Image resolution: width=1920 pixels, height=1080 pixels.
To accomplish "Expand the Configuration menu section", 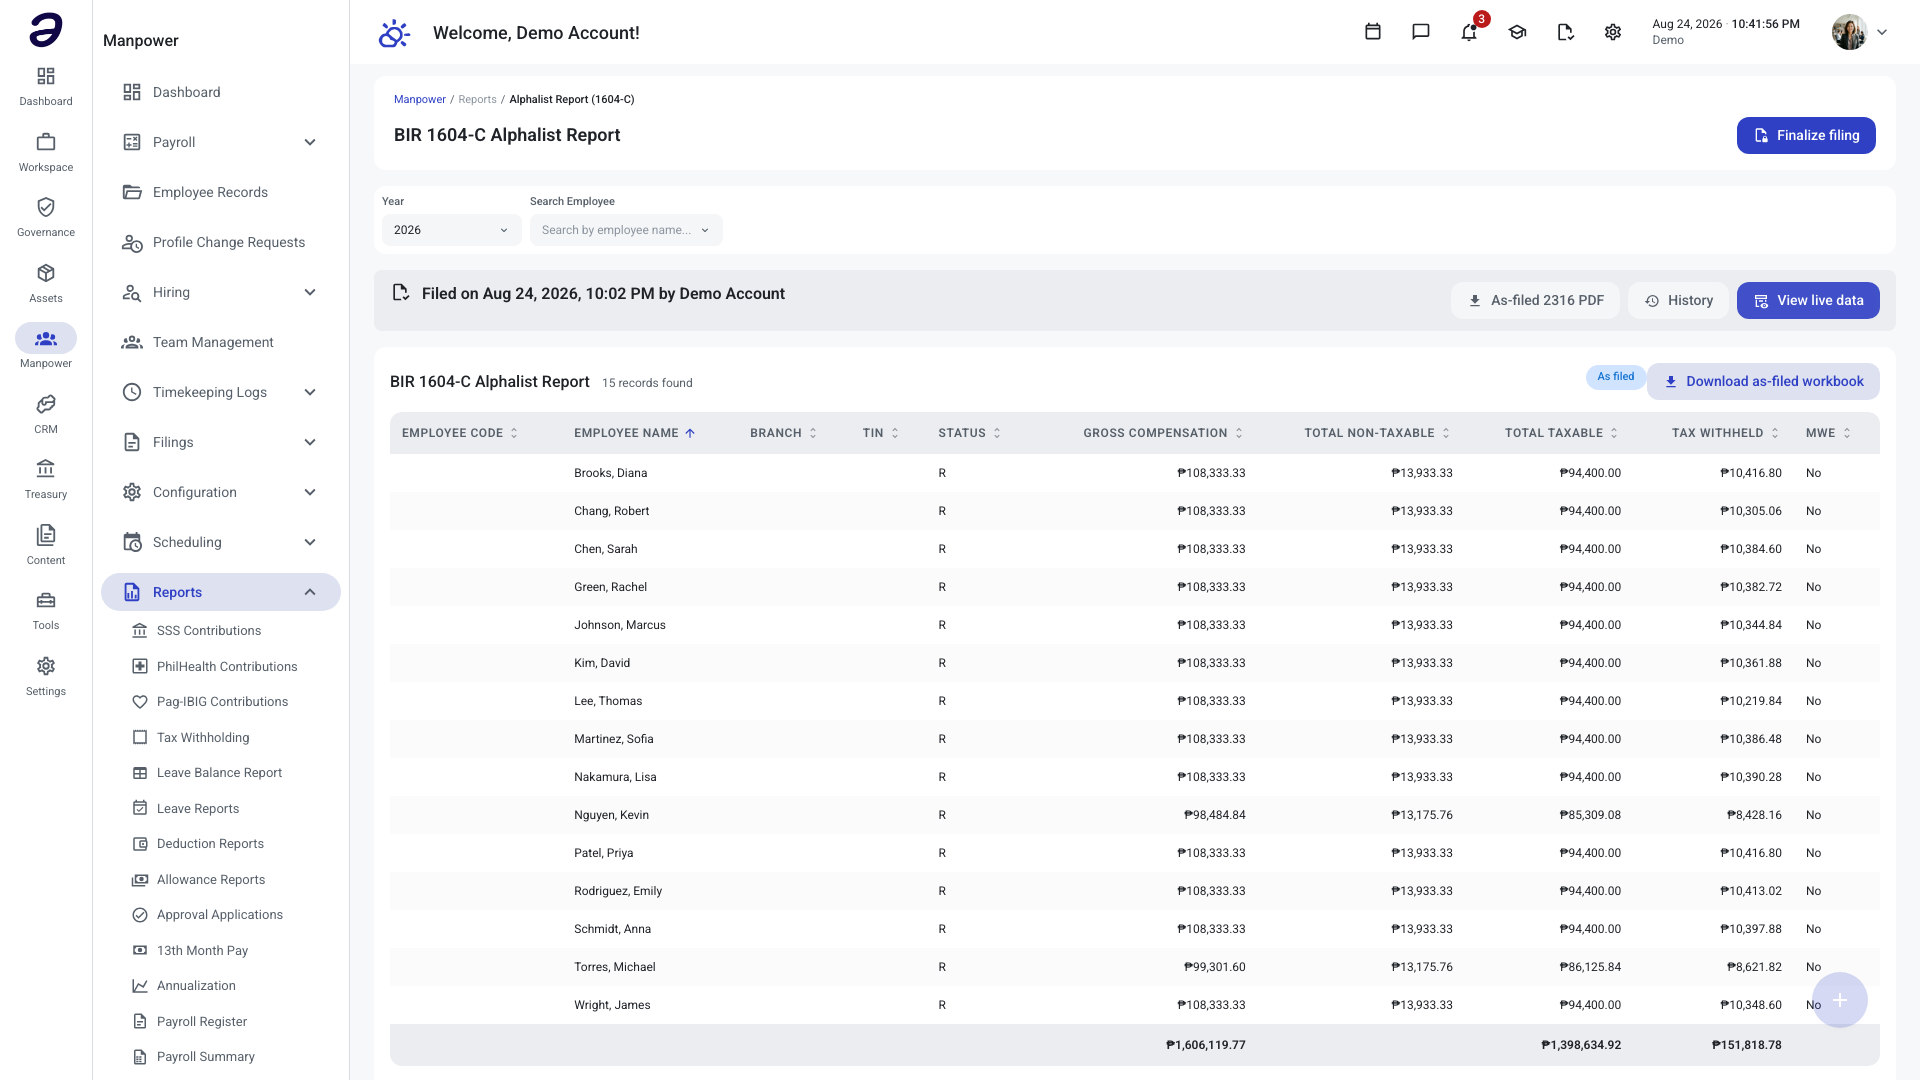I will coord(221,492).
